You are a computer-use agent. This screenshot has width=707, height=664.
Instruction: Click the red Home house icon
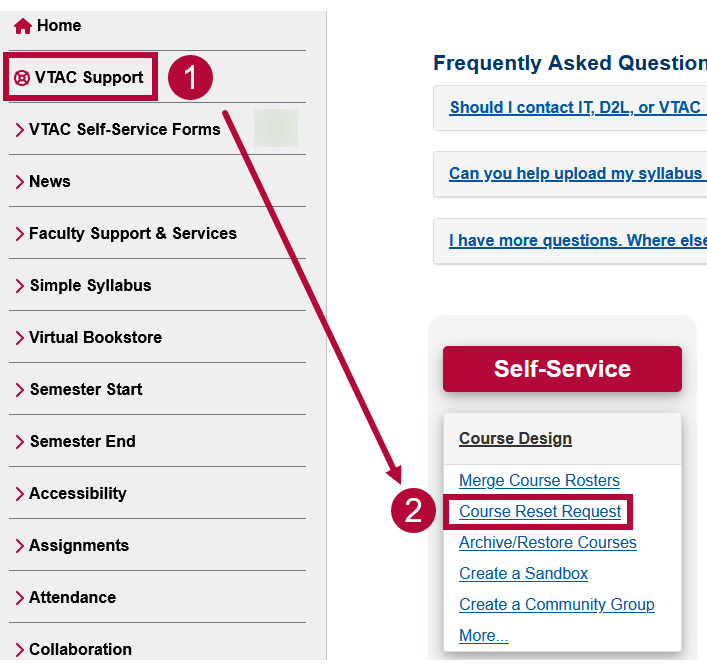click(23, 26)
